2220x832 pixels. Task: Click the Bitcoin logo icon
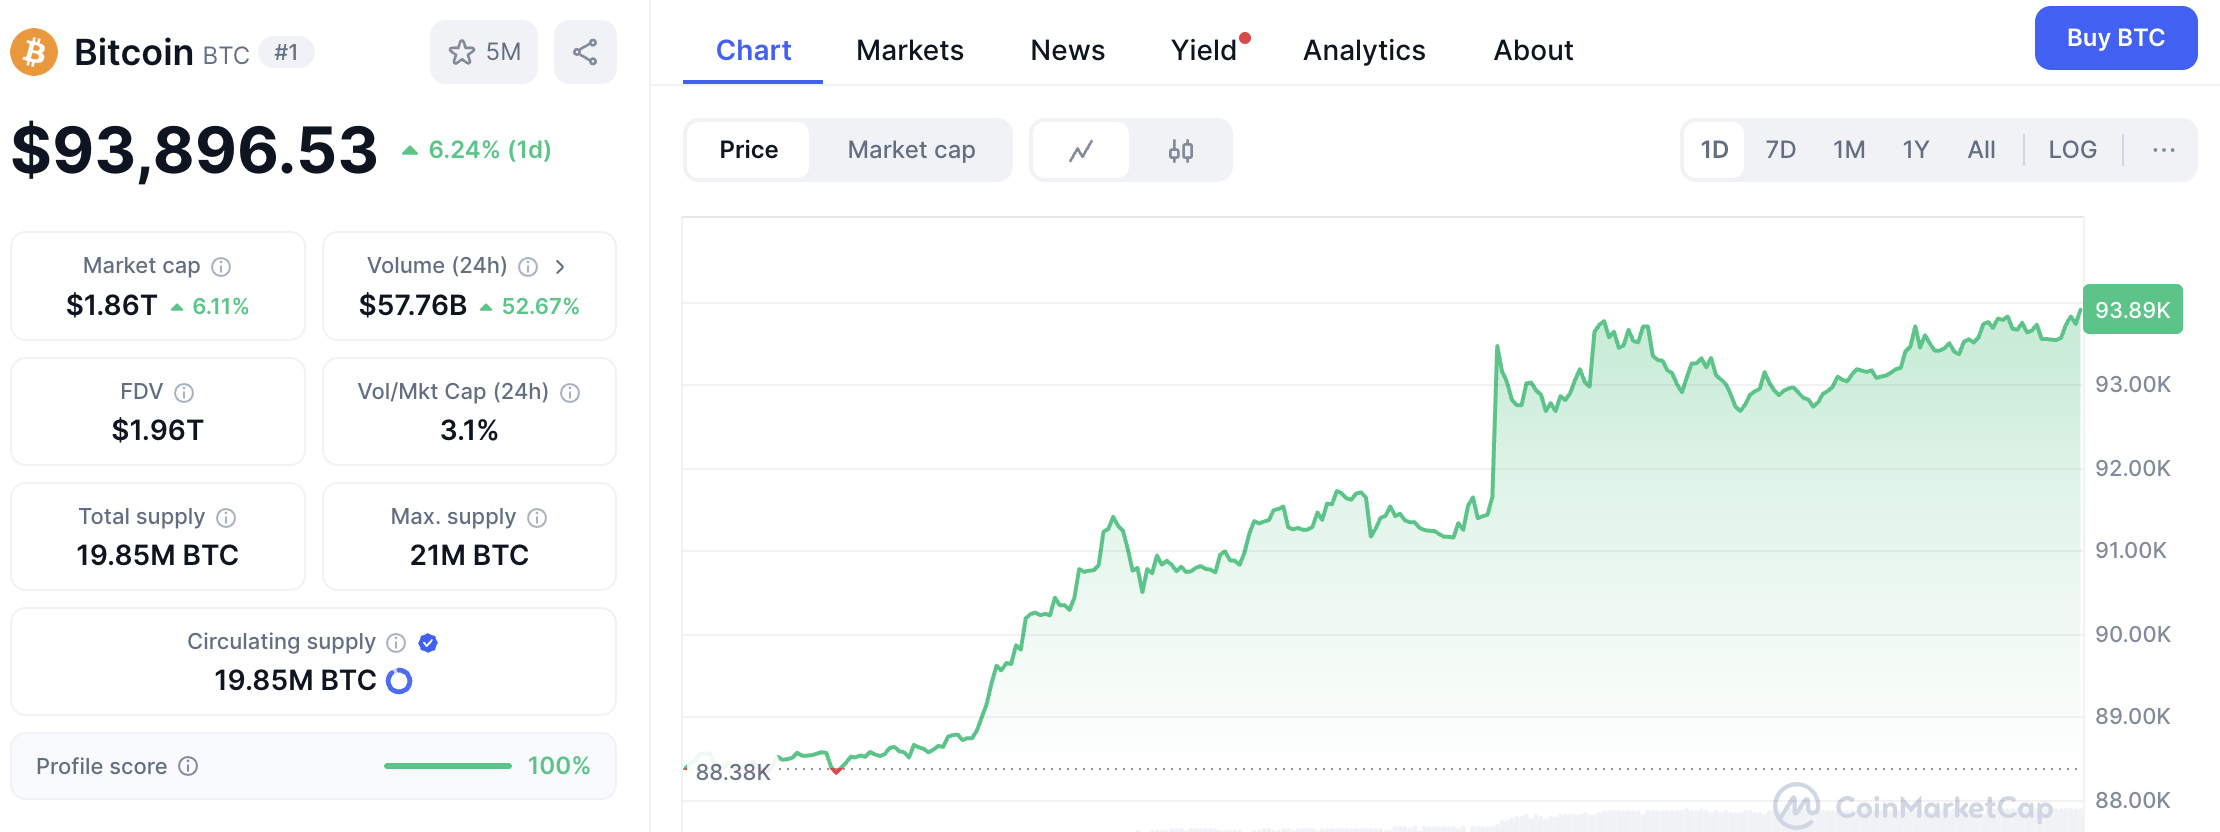[x=34, y=52]
